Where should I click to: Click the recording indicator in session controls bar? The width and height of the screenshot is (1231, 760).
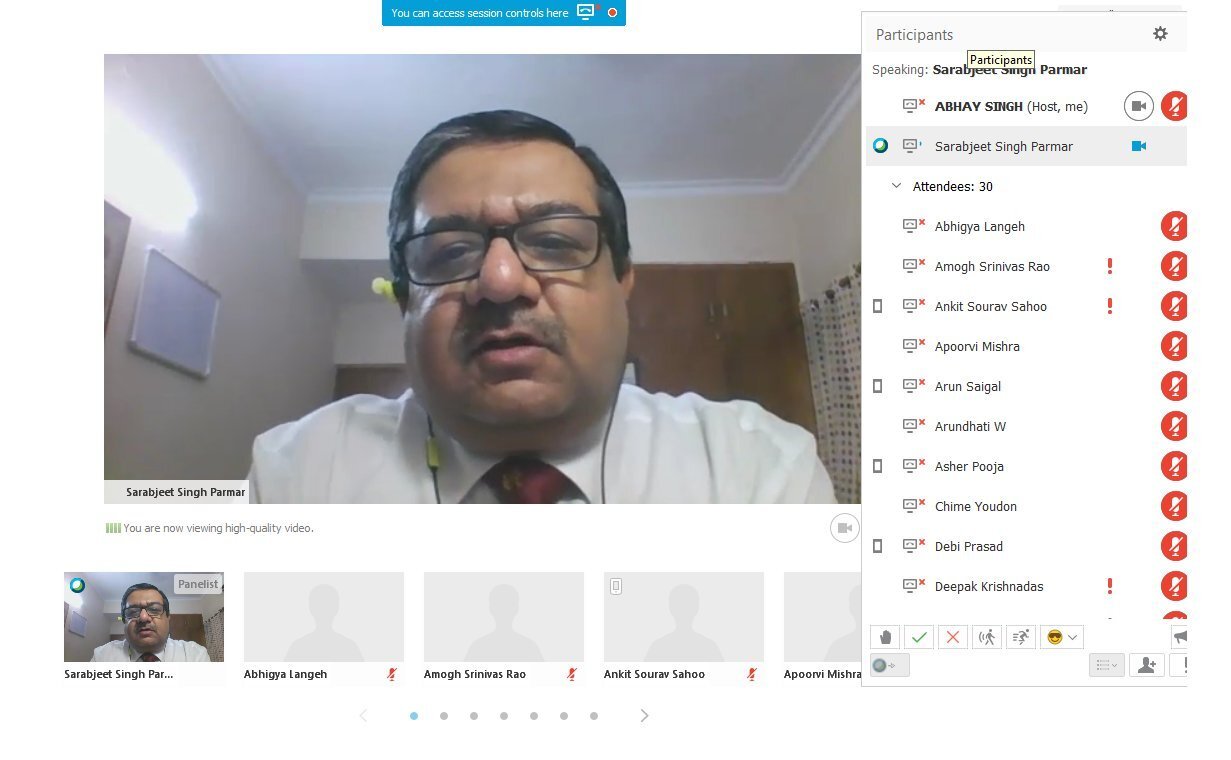coord(612,13)
